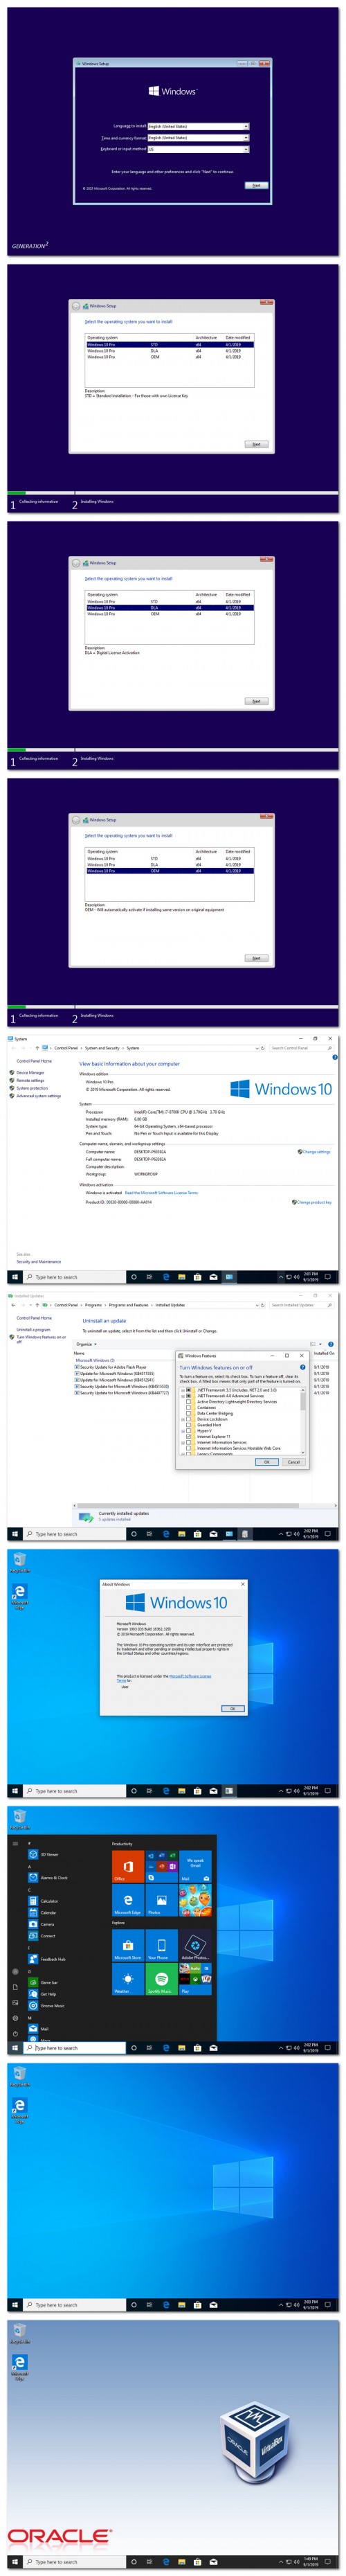The height and width of the screenshot is (2576, 346).
Task: Click Change settings beside computer name
Action: pyautogui.click(x=316, y=1153)
